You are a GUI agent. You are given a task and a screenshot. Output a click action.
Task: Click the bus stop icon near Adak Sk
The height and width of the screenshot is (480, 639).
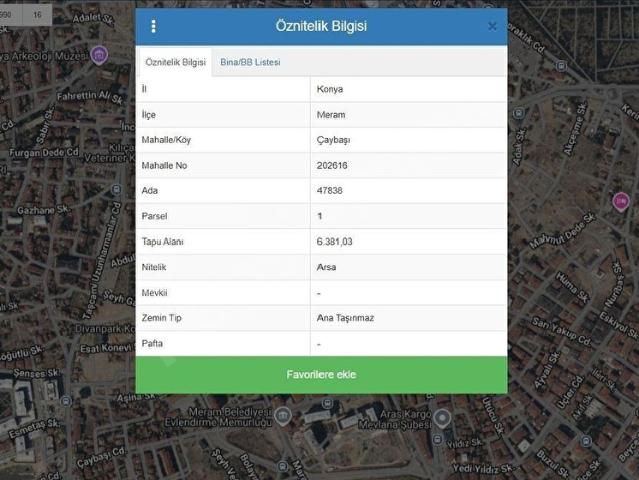click(518, 113)
